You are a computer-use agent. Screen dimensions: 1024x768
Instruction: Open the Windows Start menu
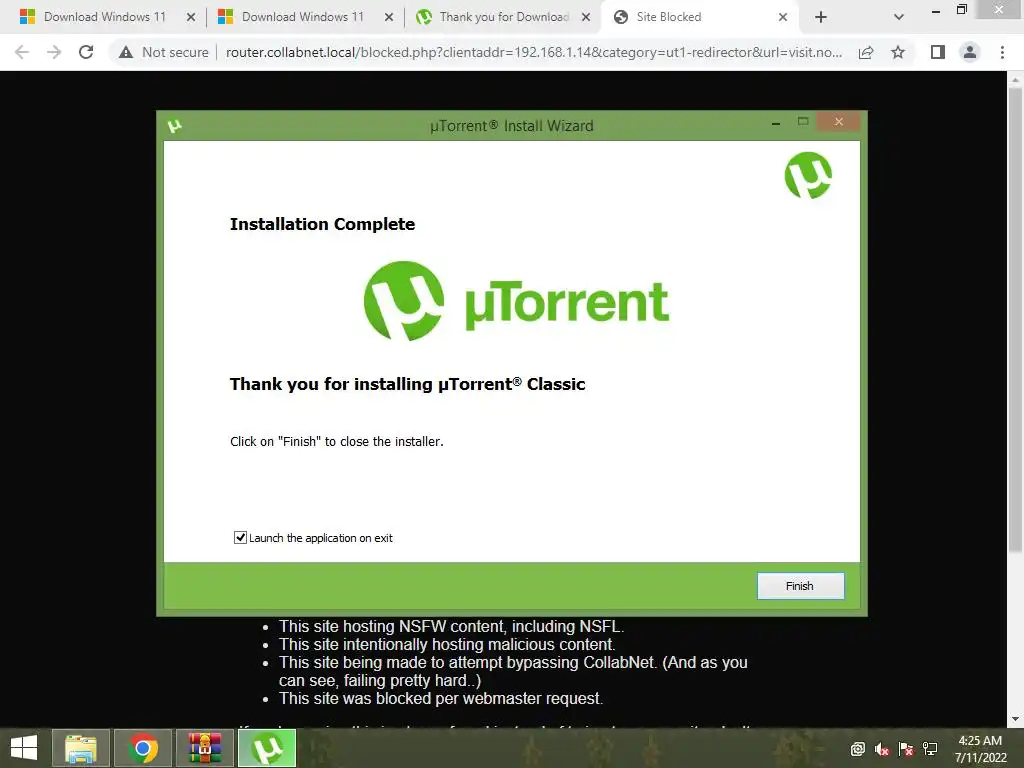coord(24,748)
